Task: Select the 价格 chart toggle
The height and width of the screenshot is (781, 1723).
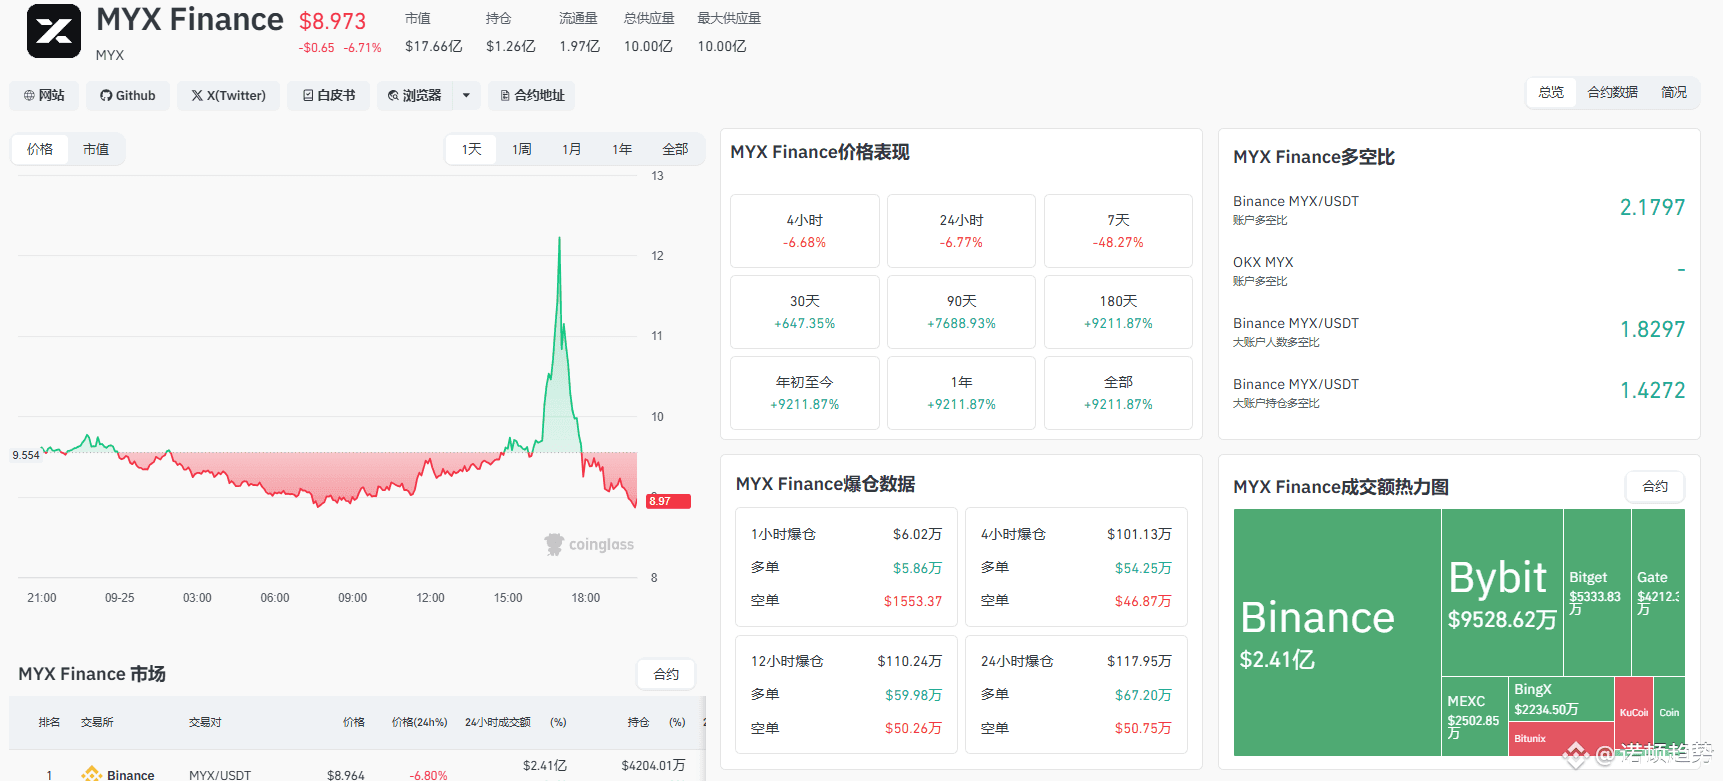Action: [x=40, y=149]
